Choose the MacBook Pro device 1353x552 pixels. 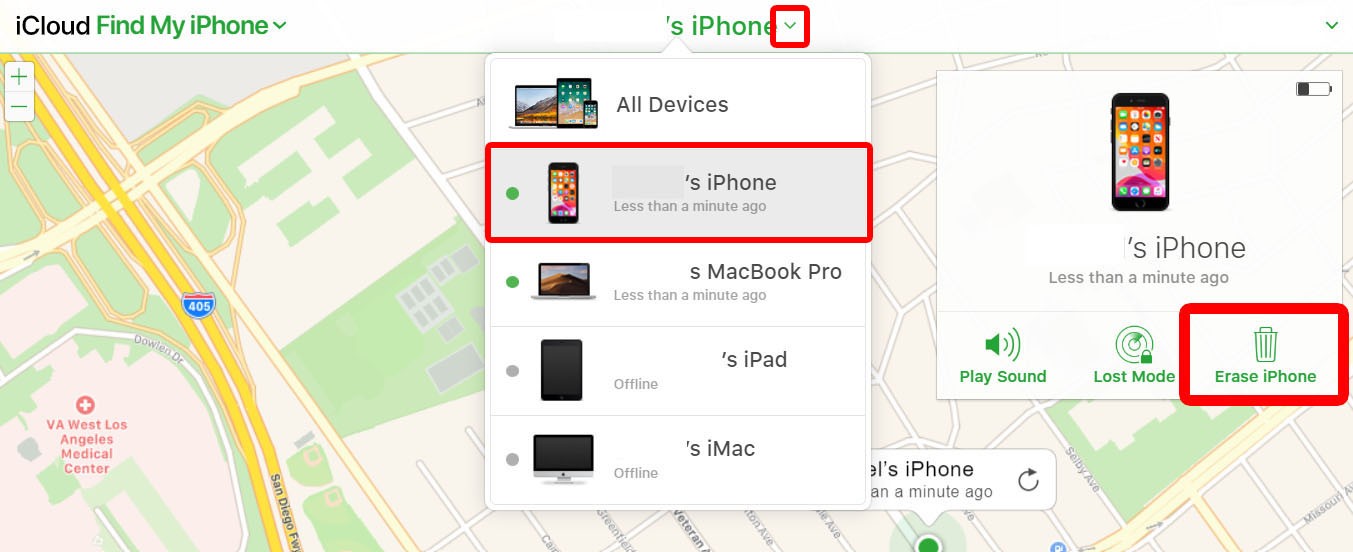coord(678,282)
